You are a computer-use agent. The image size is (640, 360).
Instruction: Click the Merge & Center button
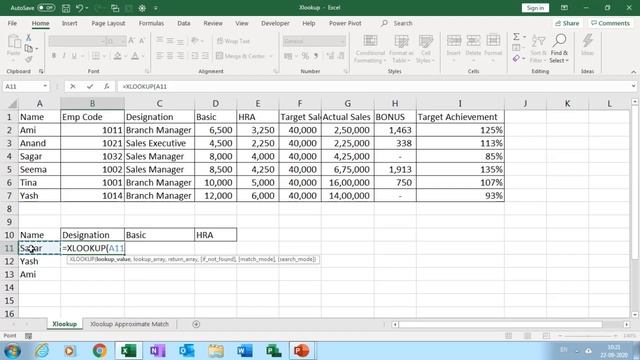[241, 56]
